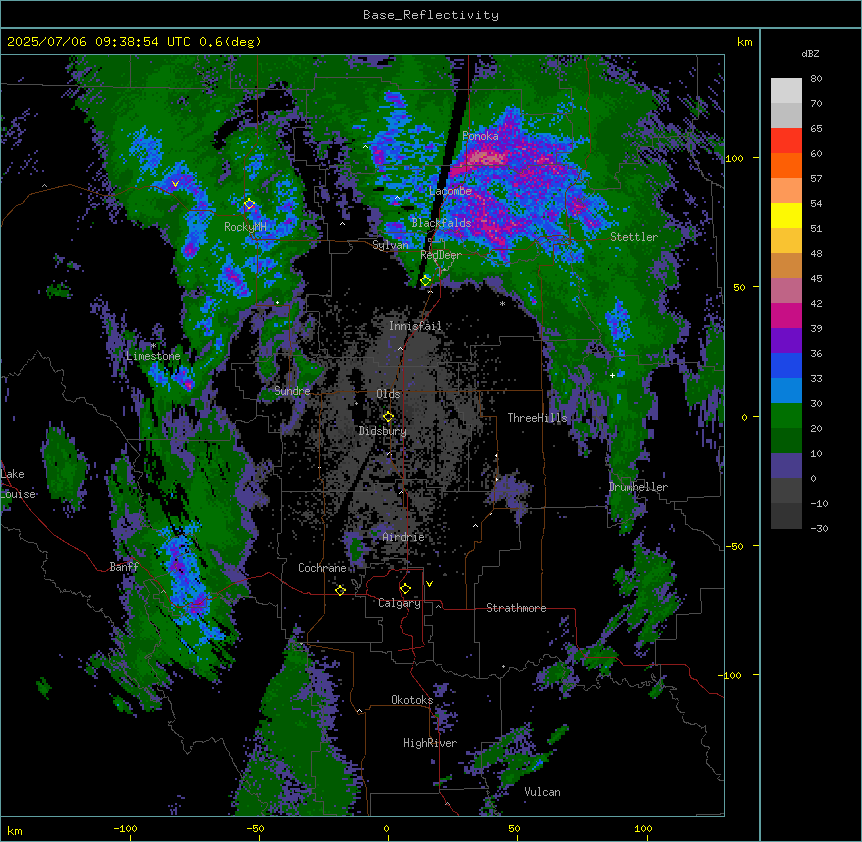The width and height of the screenshot is (862, 842).
Task: Select the red 60-65 dBZ legend swatch
Action: coord(786,141)
